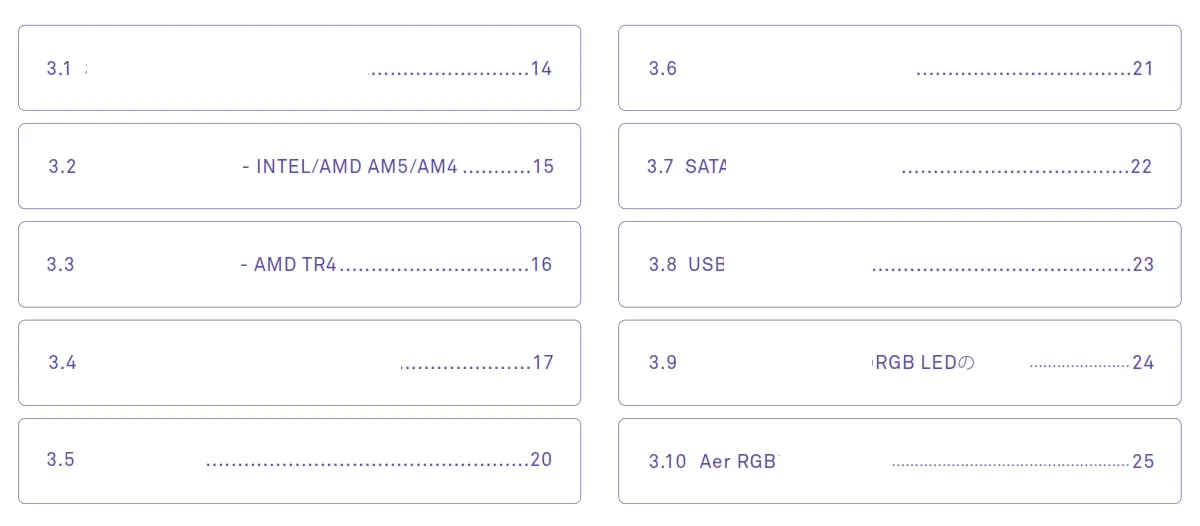1200x526 pixels.
Task: Jump to page 17 from contents
Action: 543,363
